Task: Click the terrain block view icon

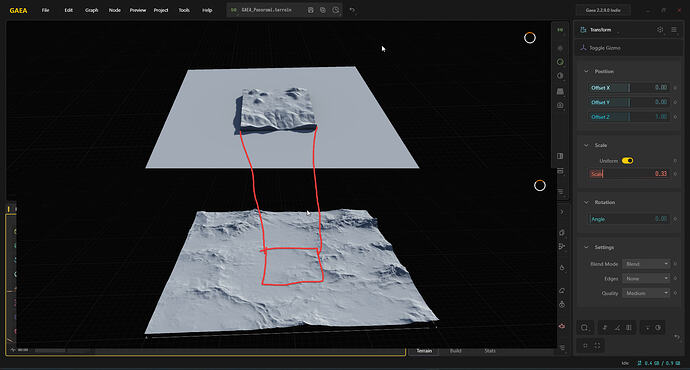Action: (x=560, y=91)
